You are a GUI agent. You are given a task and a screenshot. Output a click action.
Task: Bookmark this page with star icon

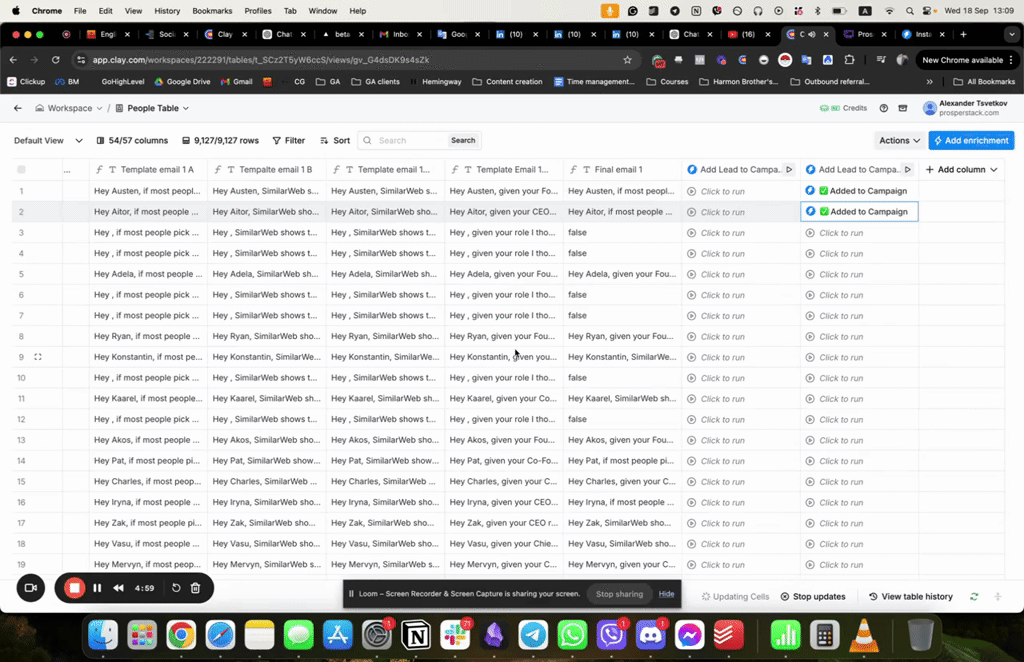[x=627, y=60]
